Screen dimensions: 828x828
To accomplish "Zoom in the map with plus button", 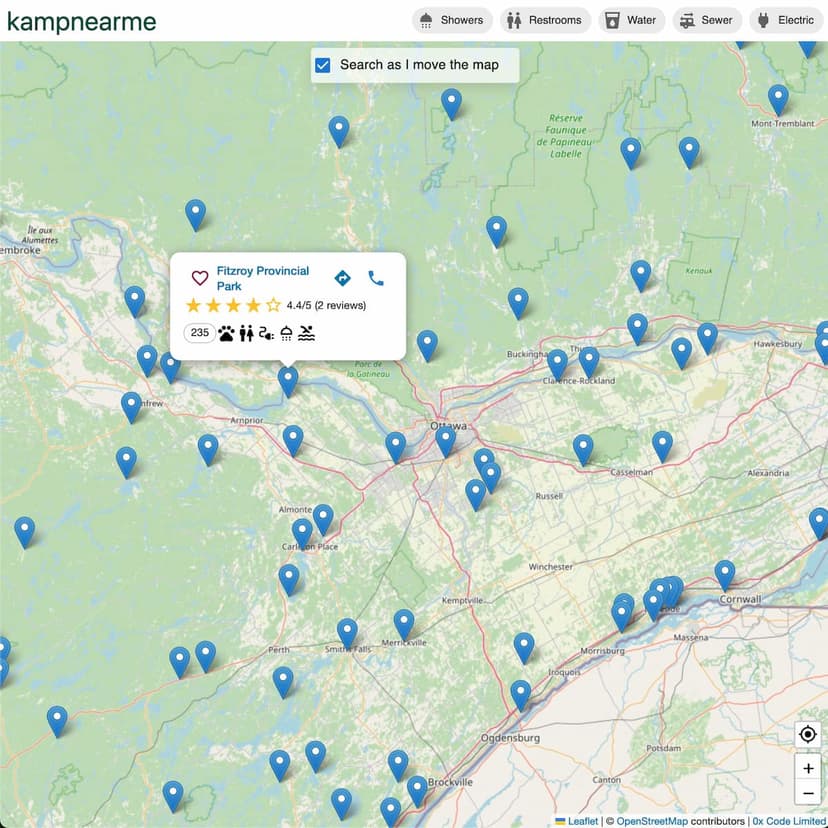I will pos(808,768).
